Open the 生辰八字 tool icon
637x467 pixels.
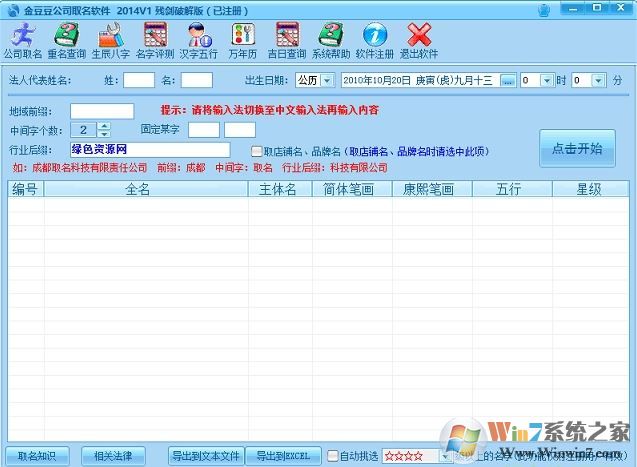tap(110, 41)
